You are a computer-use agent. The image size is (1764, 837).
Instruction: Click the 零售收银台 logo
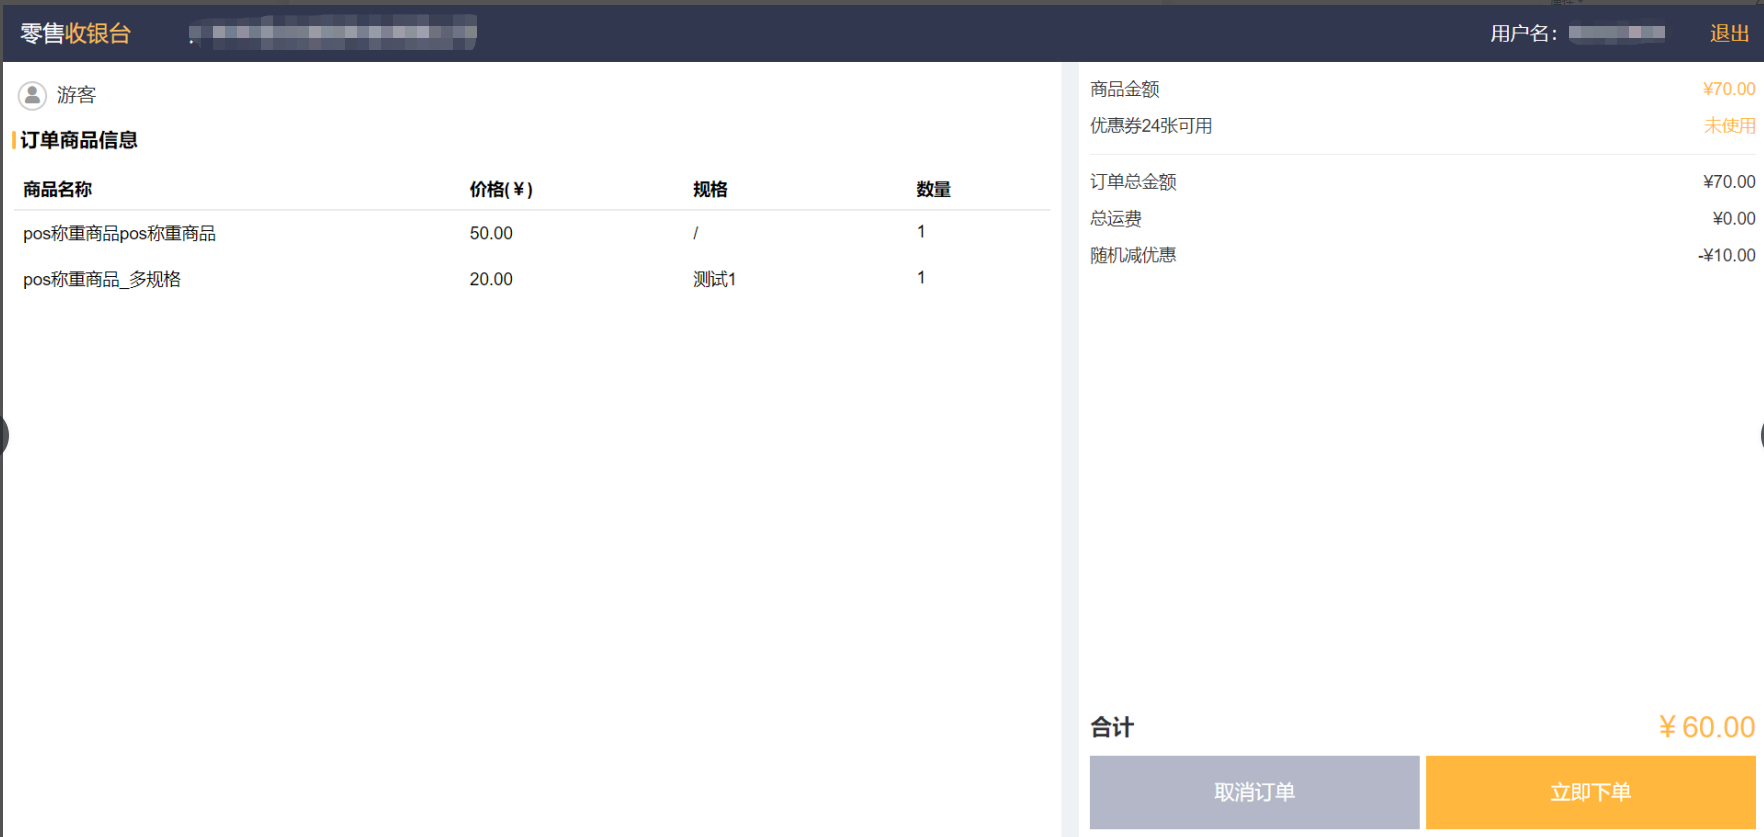point(76,34)
